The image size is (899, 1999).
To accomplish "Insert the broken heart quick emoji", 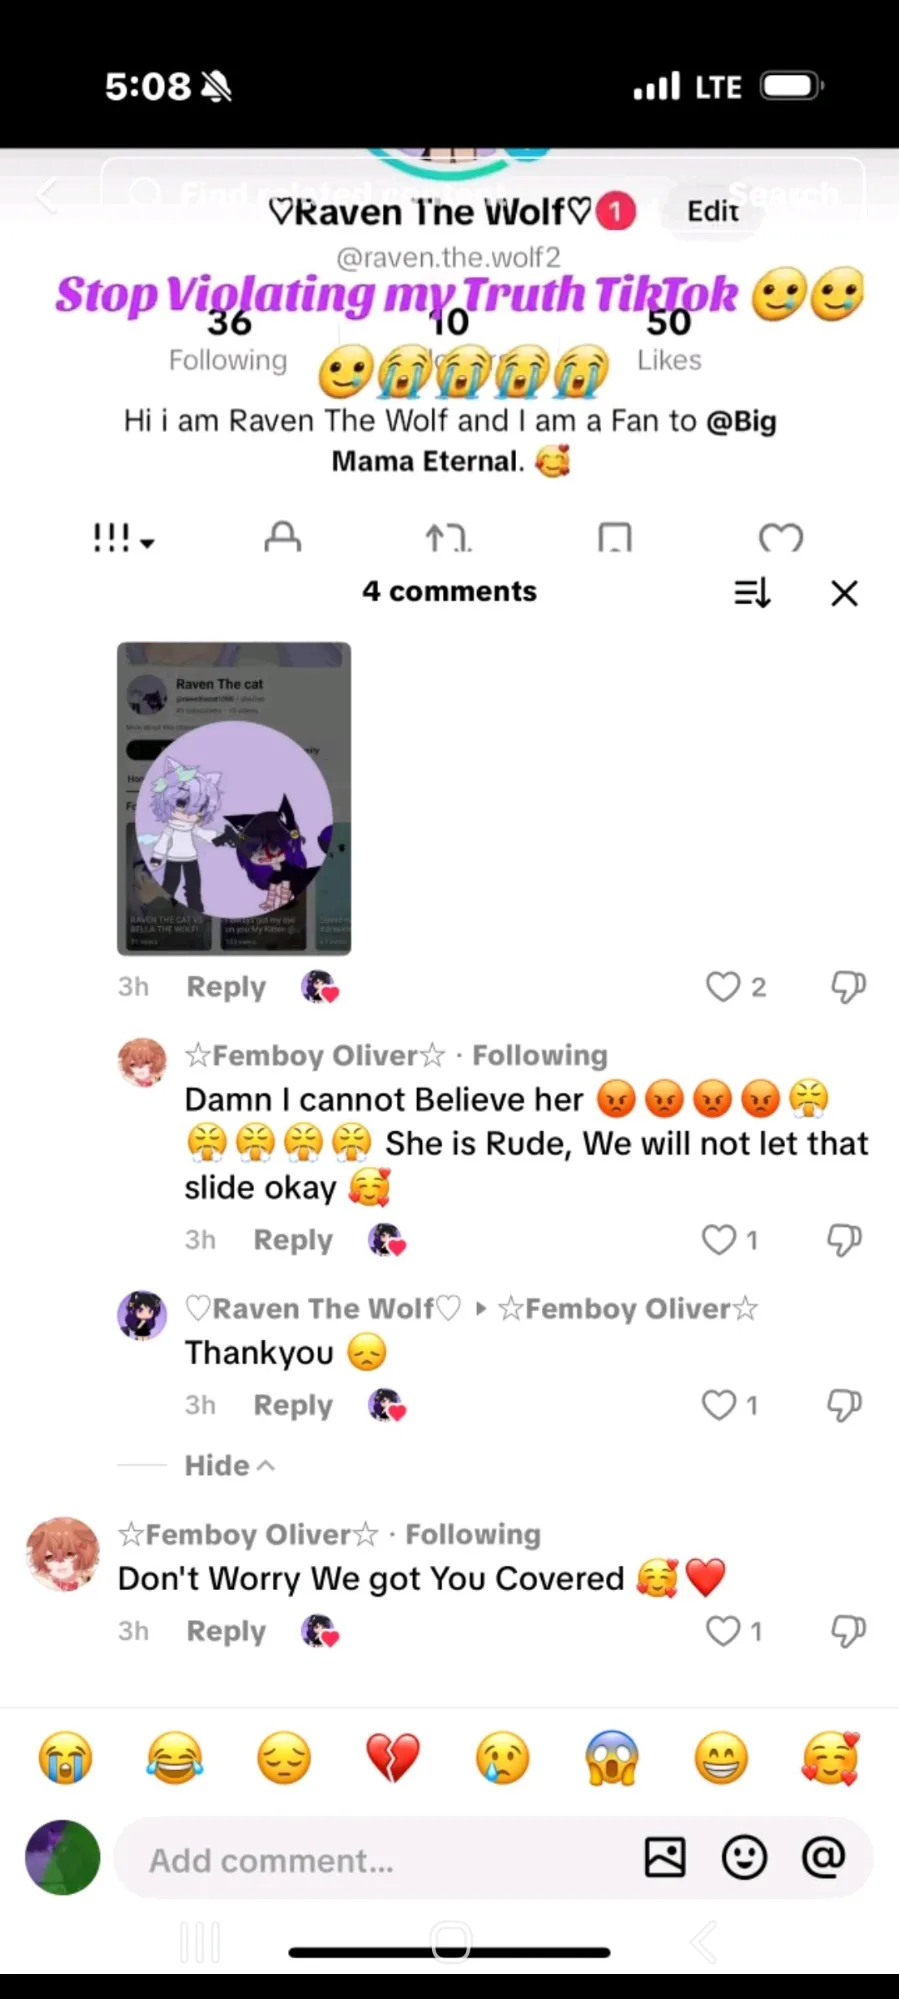I will pyautogui.click(x=393, y=1758).
